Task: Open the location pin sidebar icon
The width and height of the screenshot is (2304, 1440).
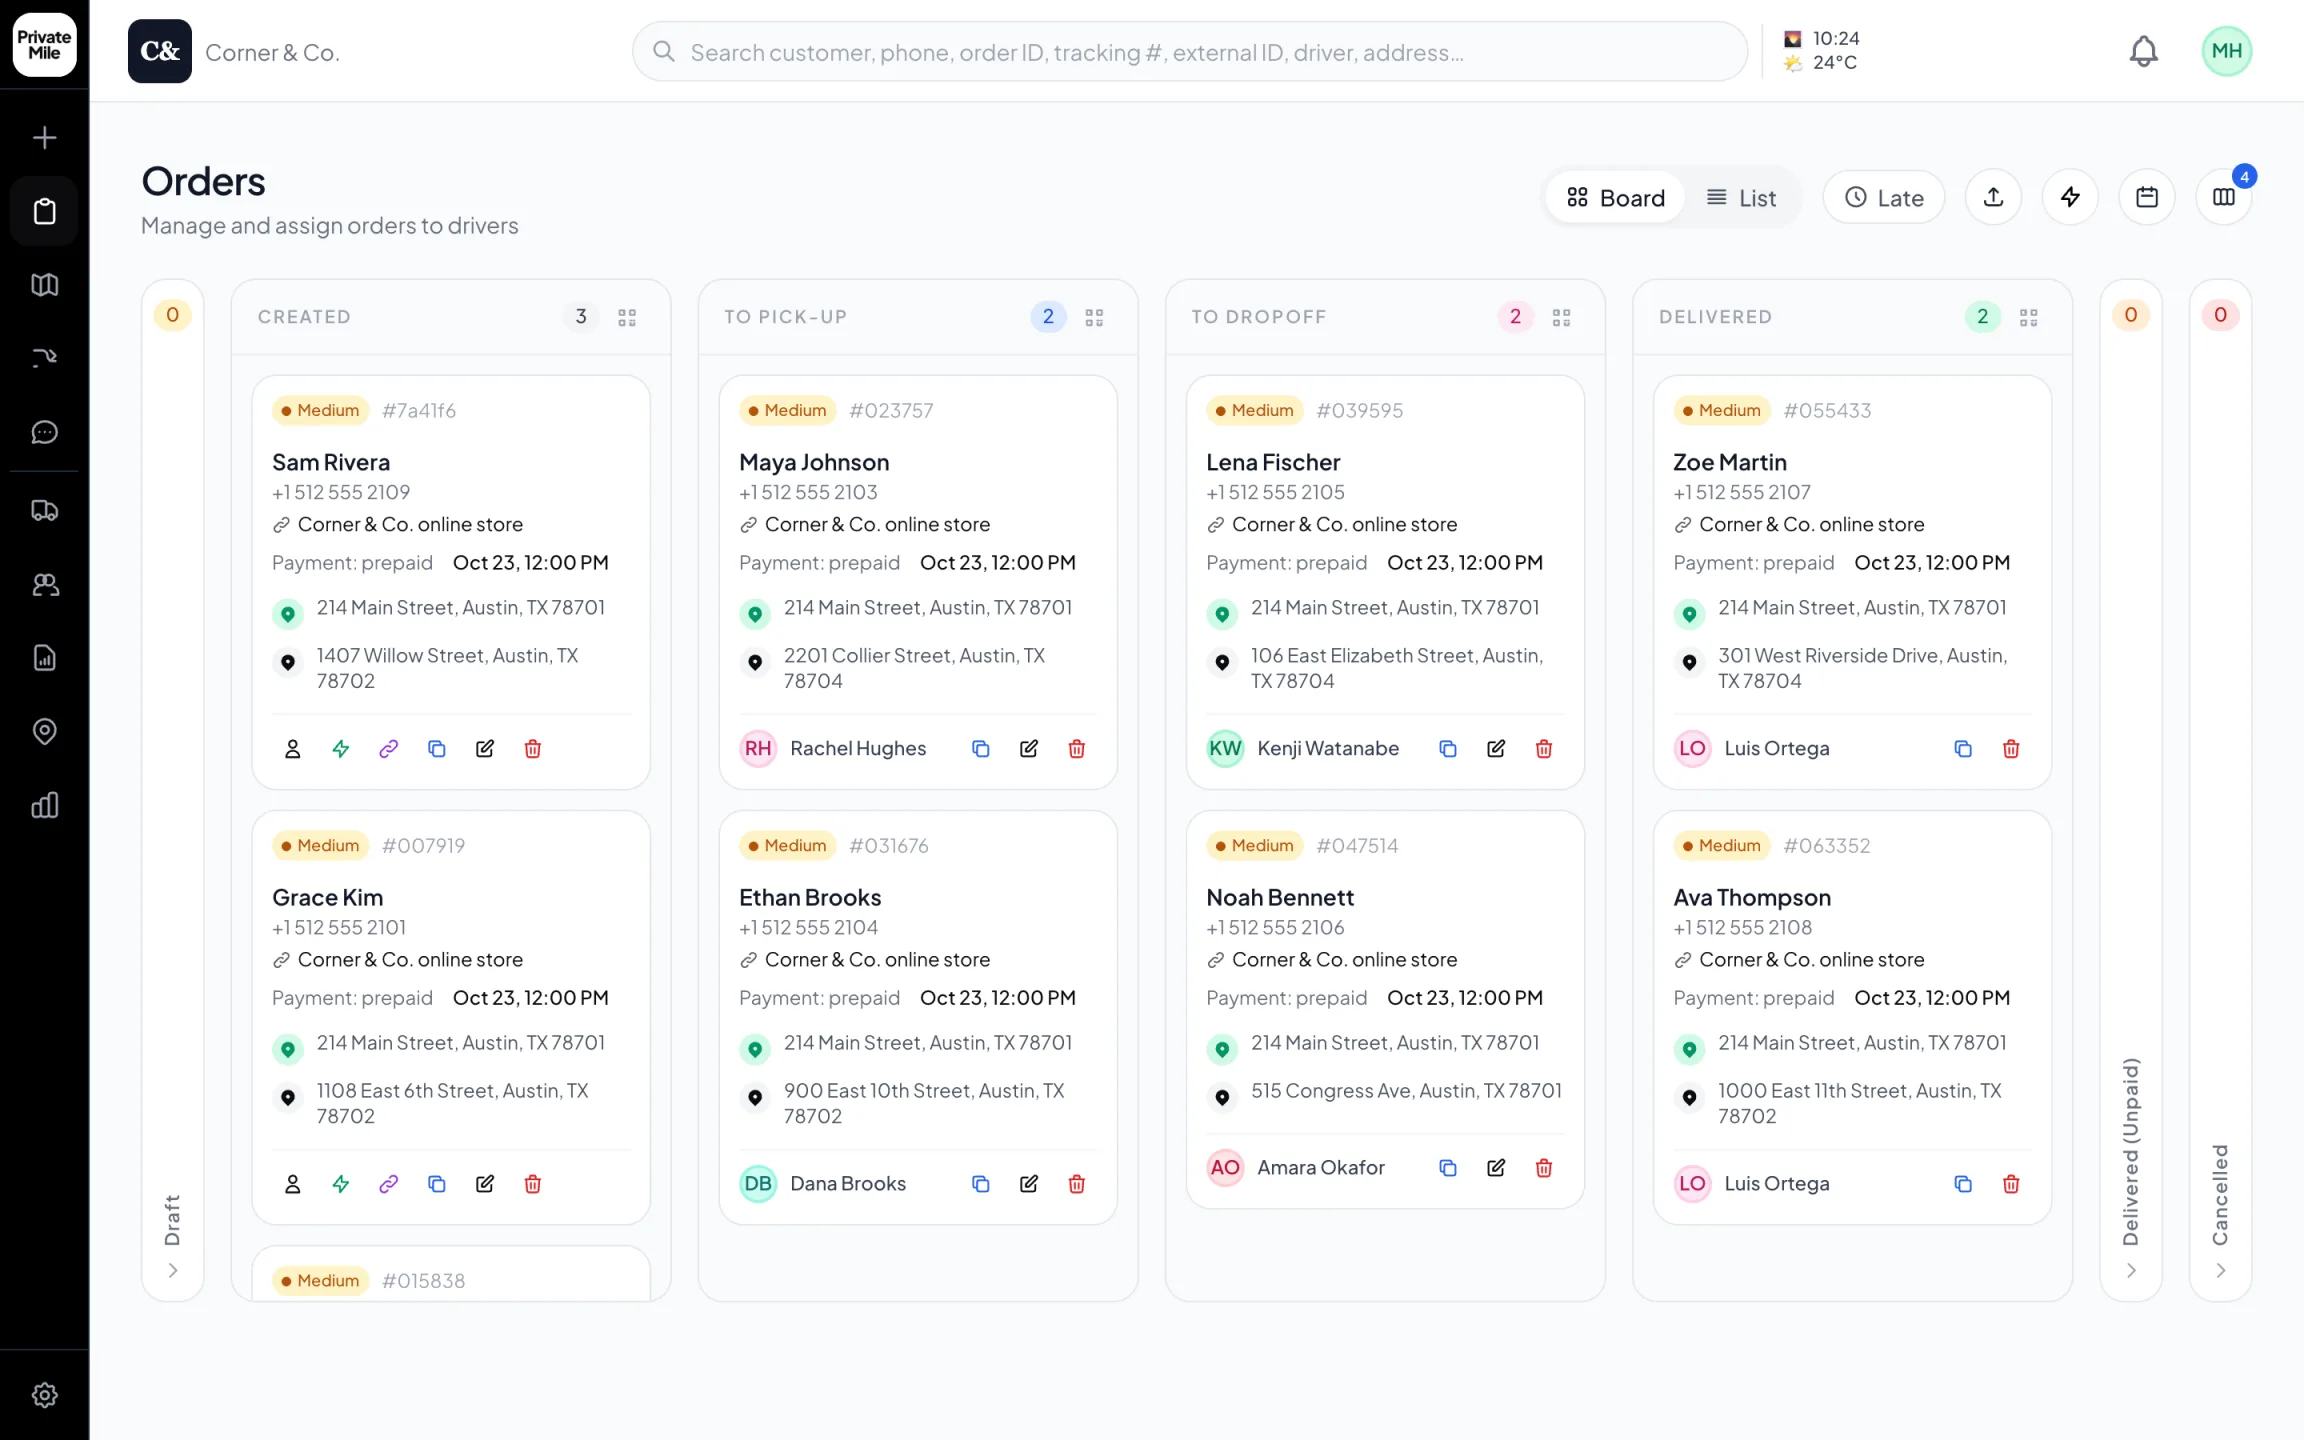Action: coord(44,732)
